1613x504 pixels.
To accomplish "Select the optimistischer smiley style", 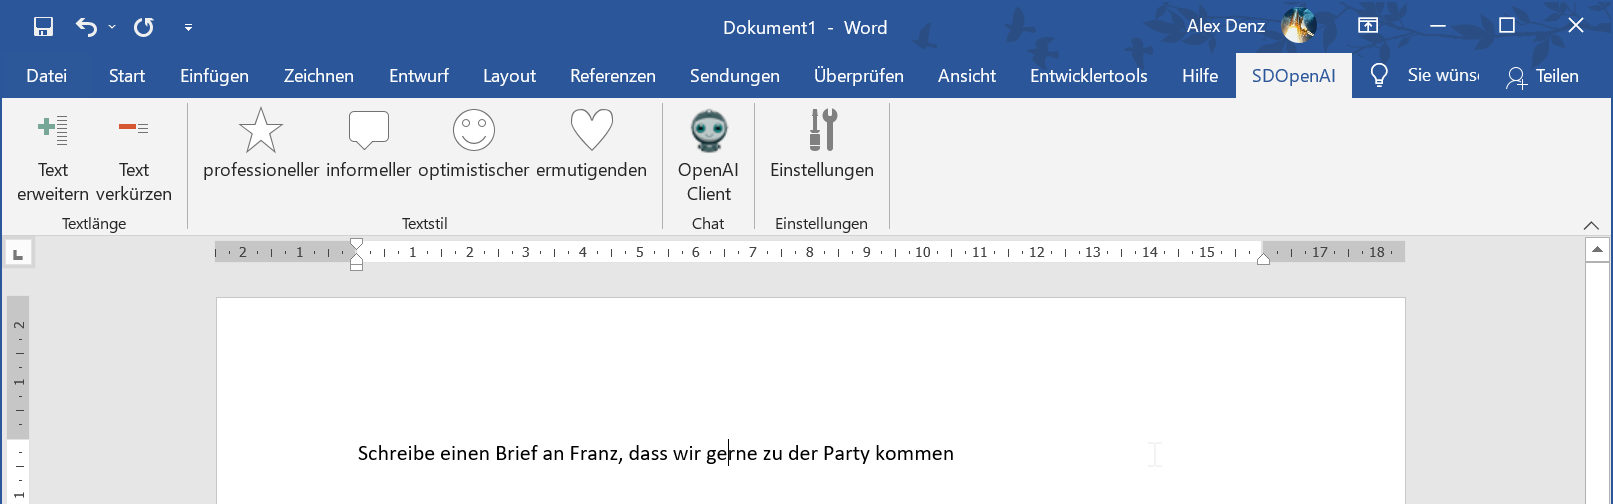I will tap(474, 130).
